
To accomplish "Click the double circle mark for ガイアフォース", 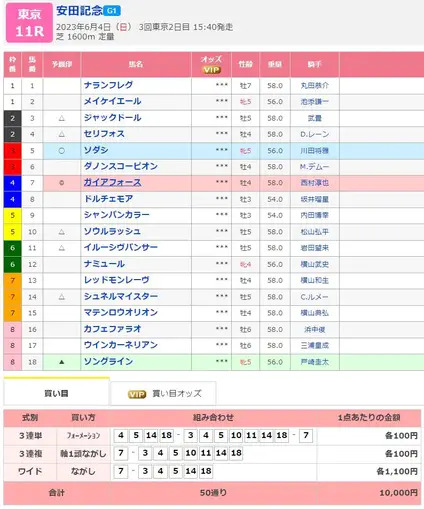I will 62,183.
